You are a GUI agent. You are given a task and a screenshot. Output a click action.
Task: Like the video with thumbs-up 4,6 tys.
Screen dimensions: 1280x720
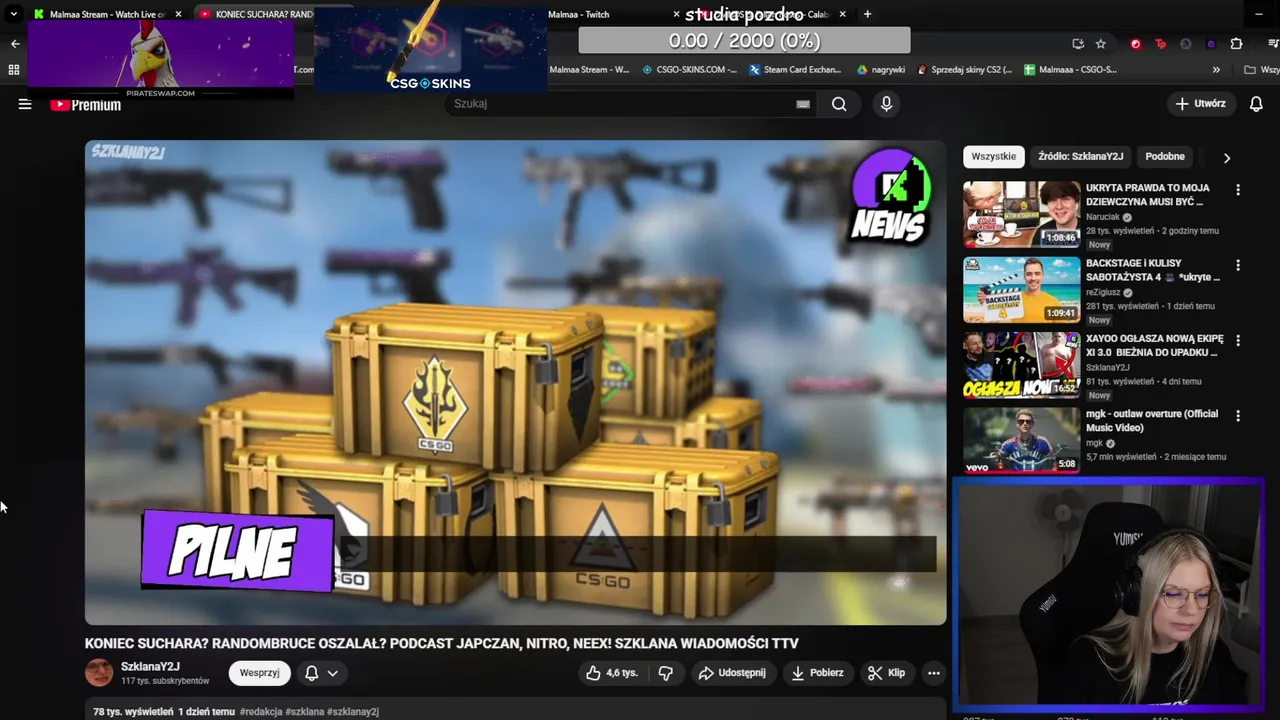[x=612, y=673]
